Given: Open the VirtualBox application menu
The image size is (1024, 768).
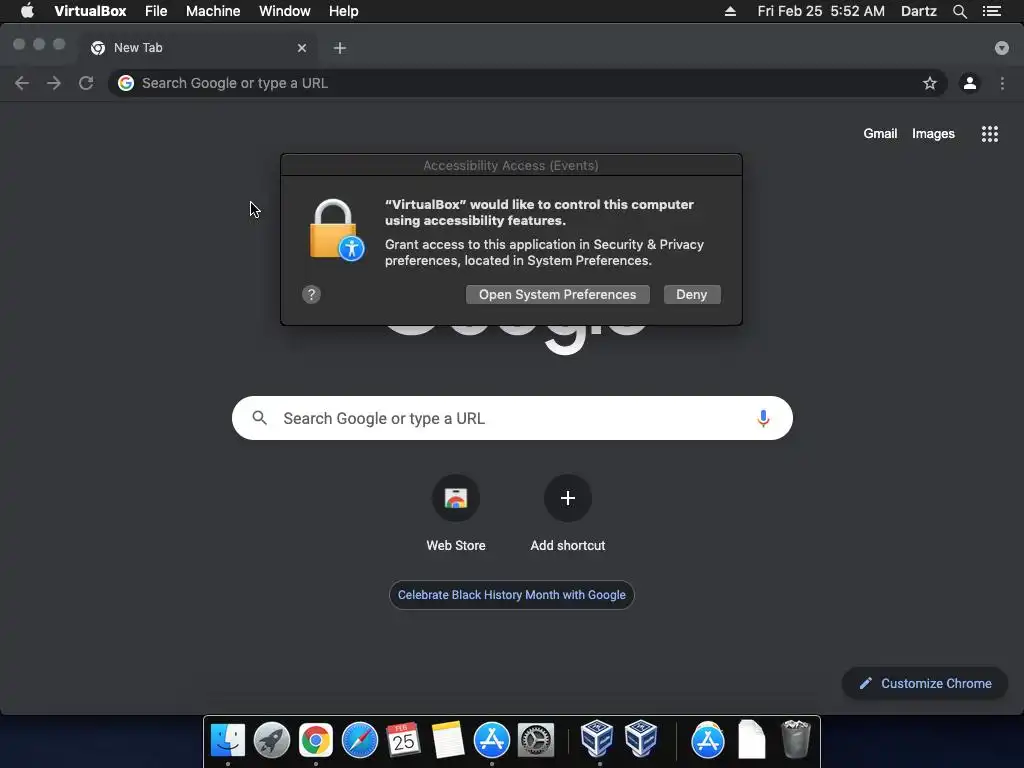Looking at the screenshot, I should tap(90, 11).
